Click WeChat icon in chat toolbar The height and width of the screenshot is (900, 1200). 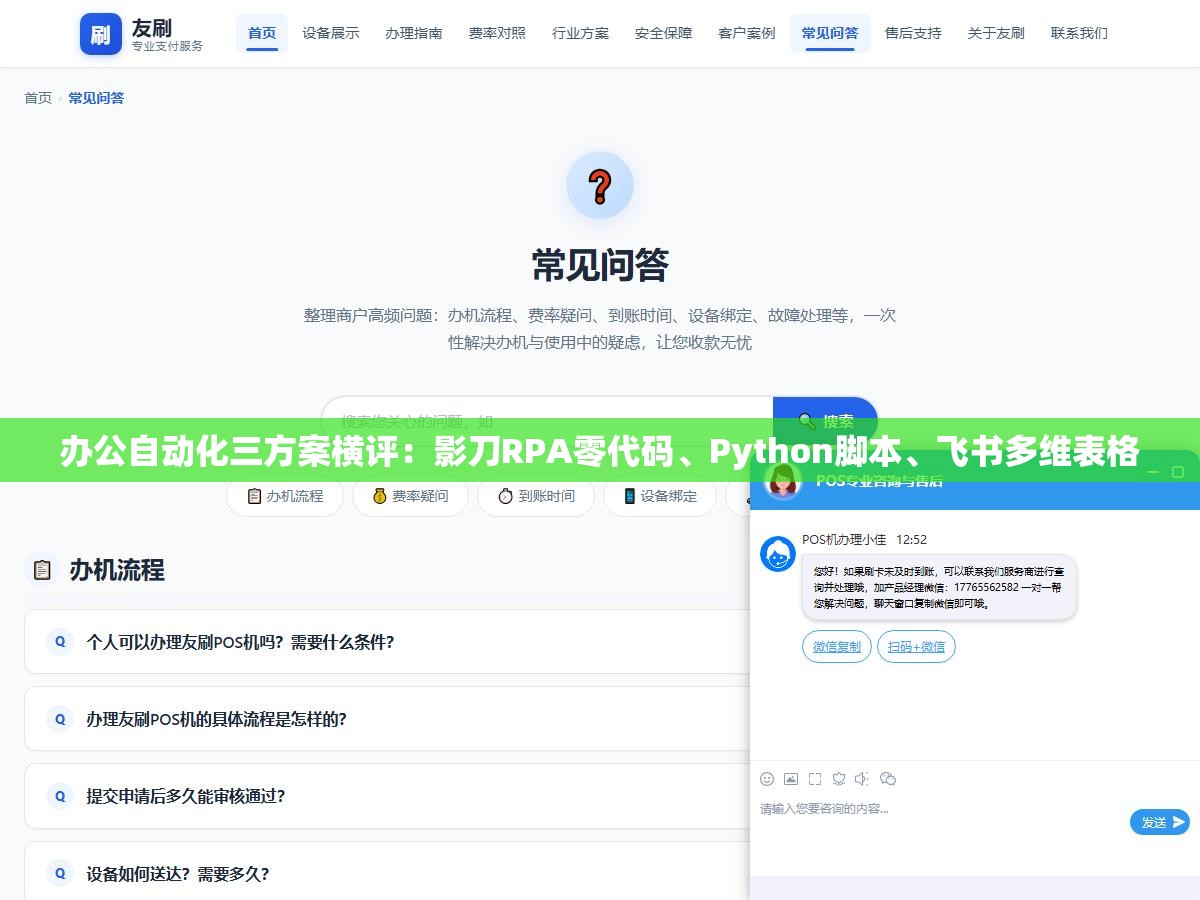coord(888,779)
